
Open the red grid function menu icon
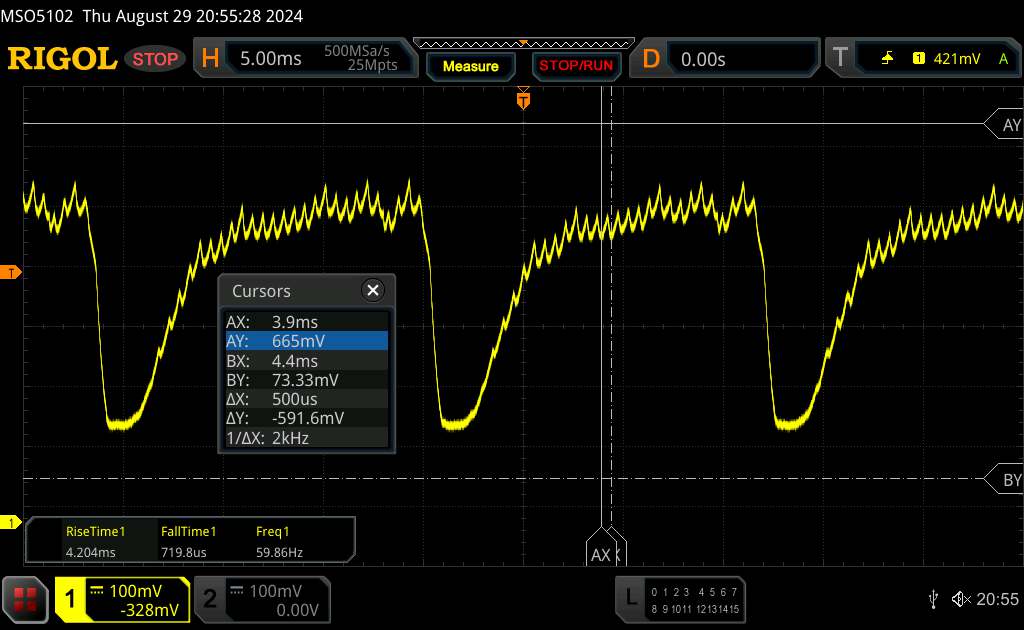click(26, 599)
